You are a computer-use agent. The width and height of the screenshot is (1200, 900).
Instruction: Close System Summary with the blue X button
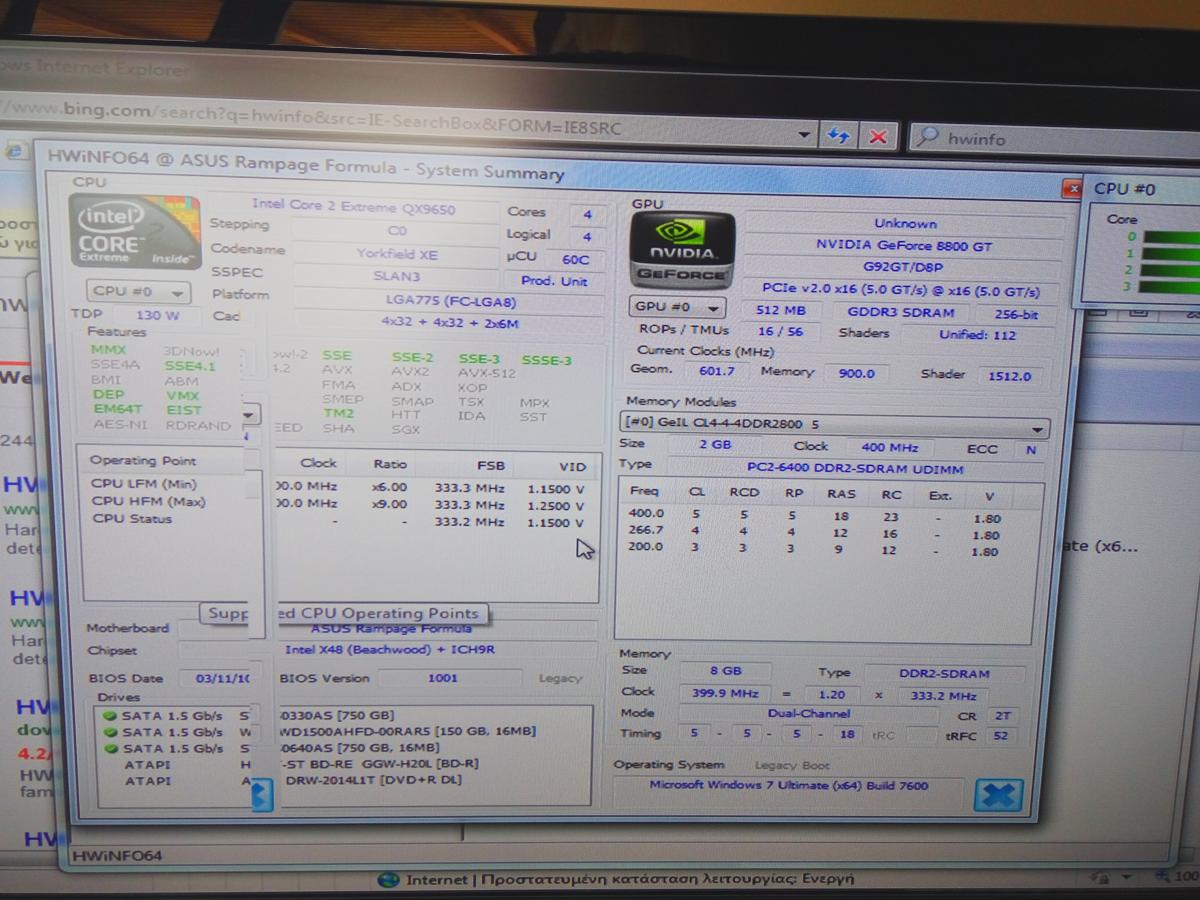point(998,795)
